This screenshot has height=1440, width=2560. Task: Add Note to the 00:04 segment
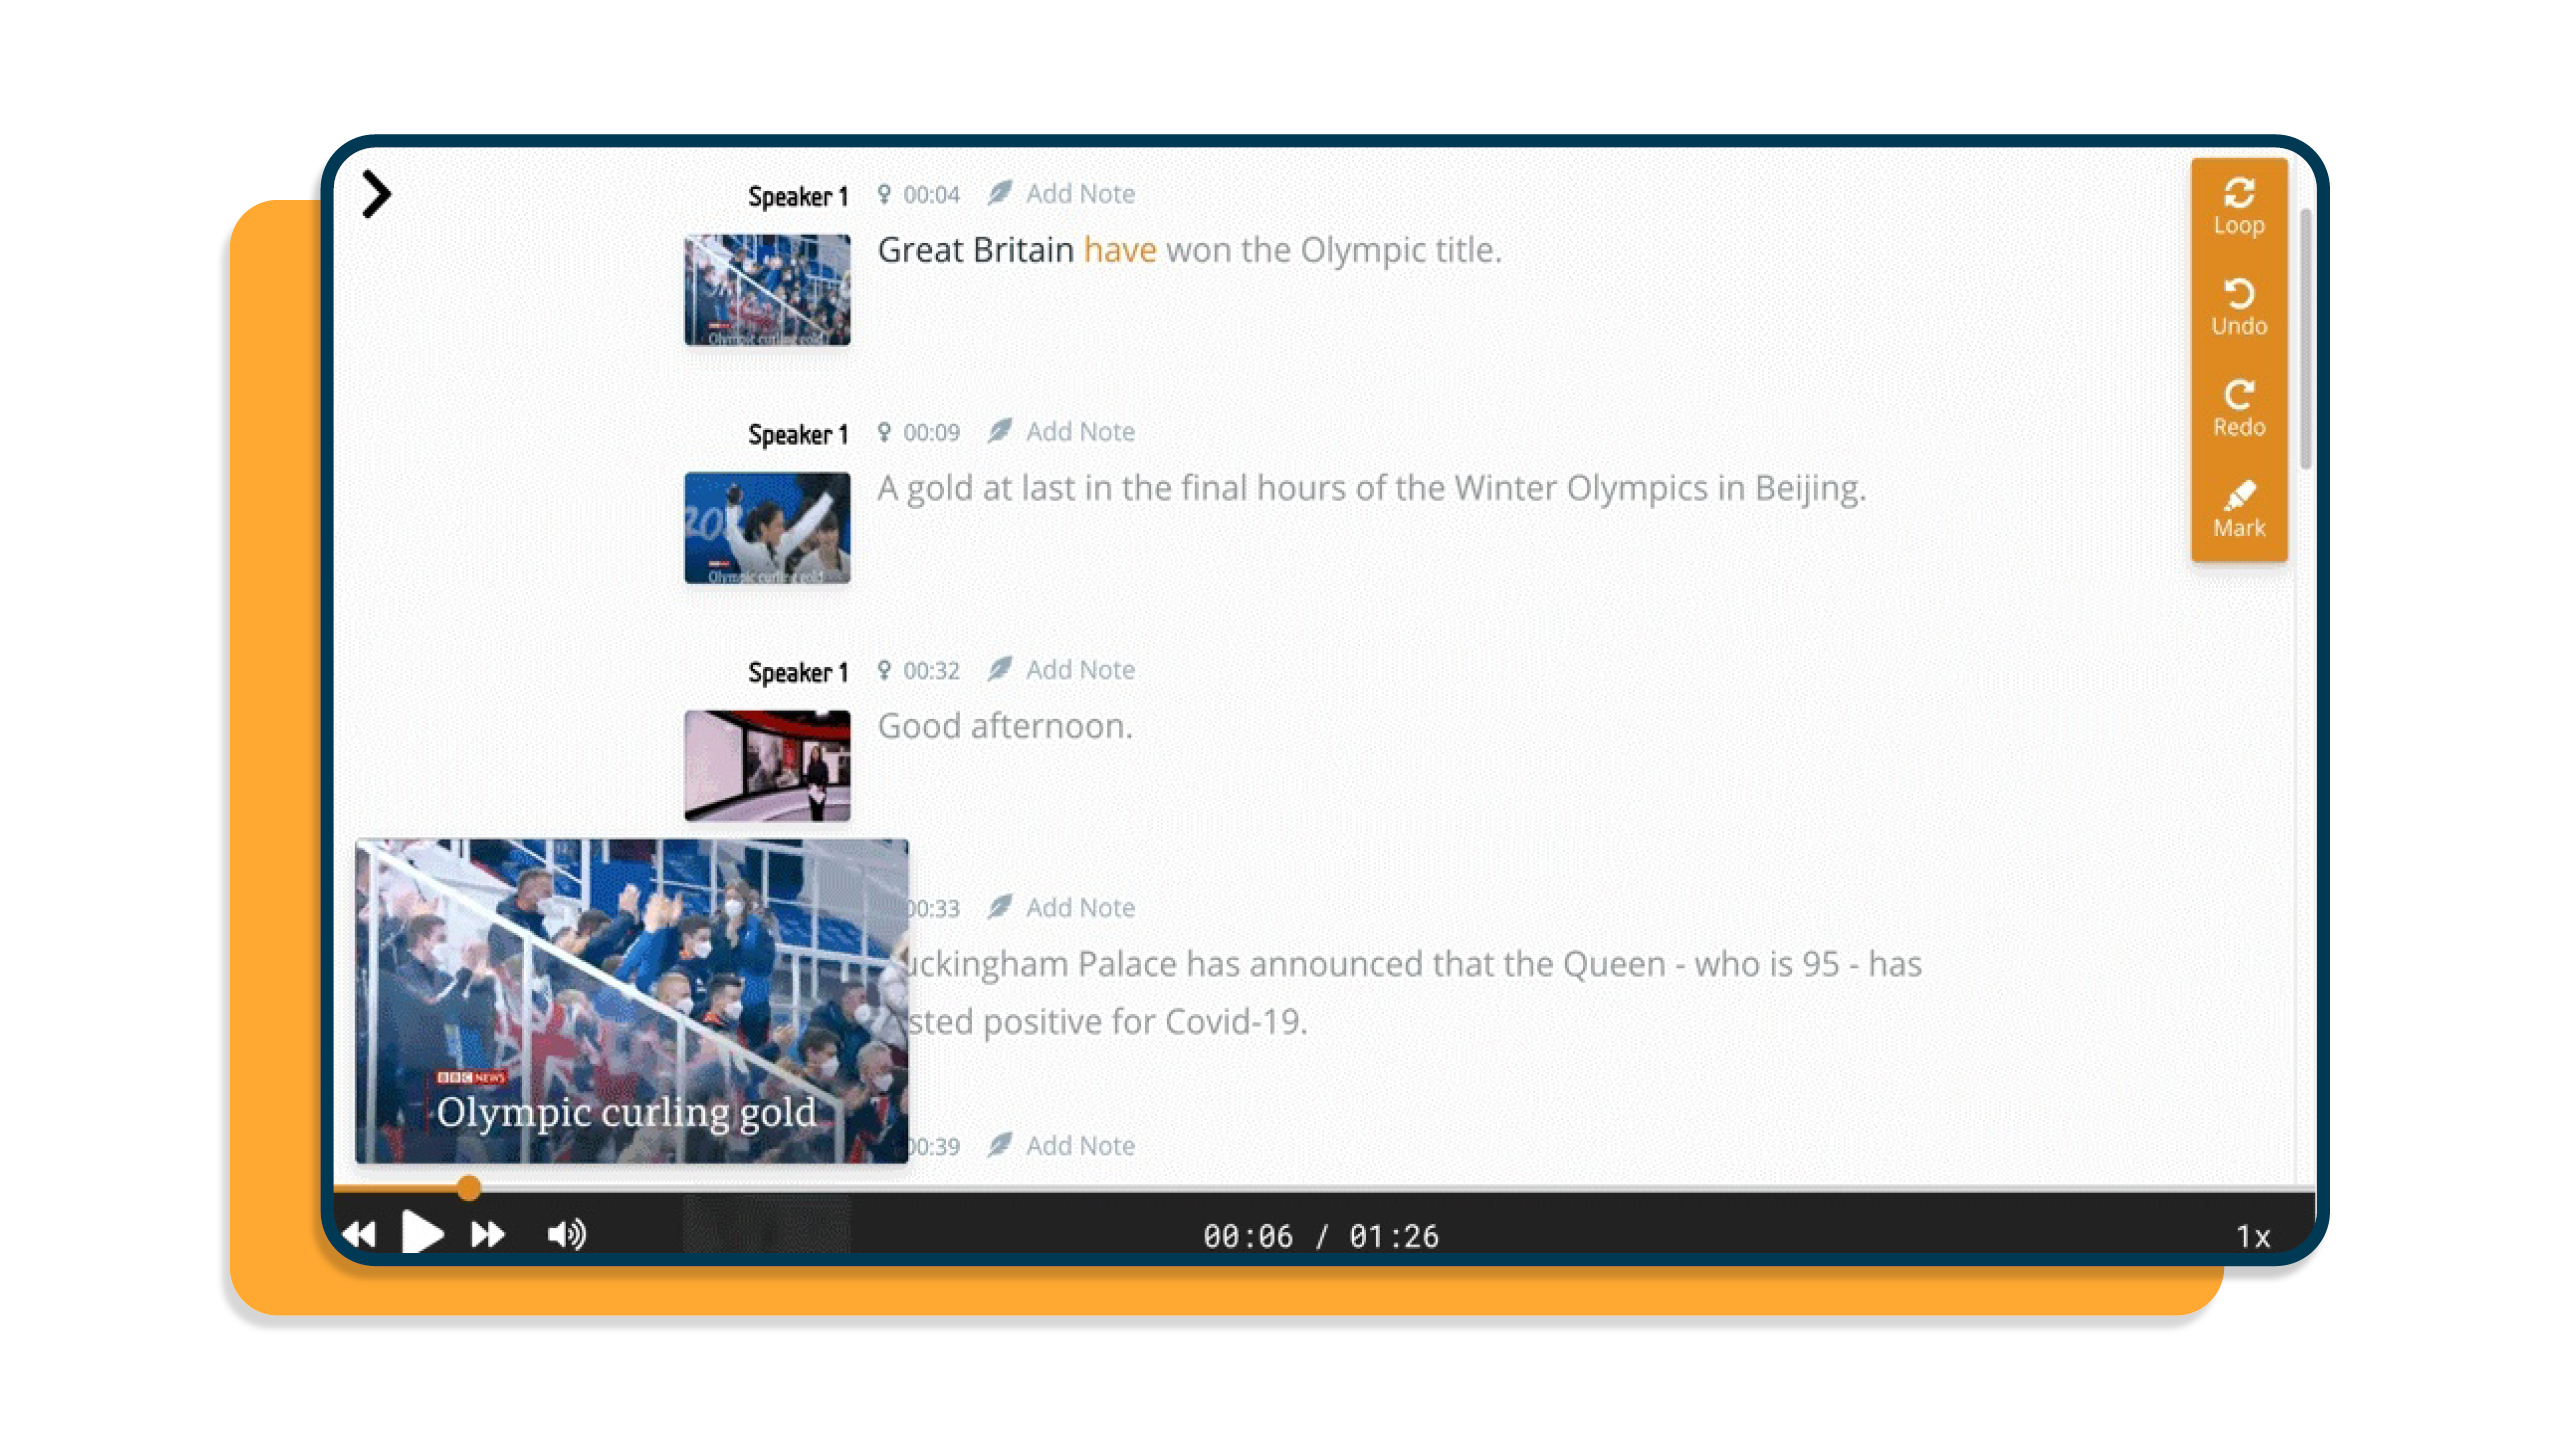1079,194
